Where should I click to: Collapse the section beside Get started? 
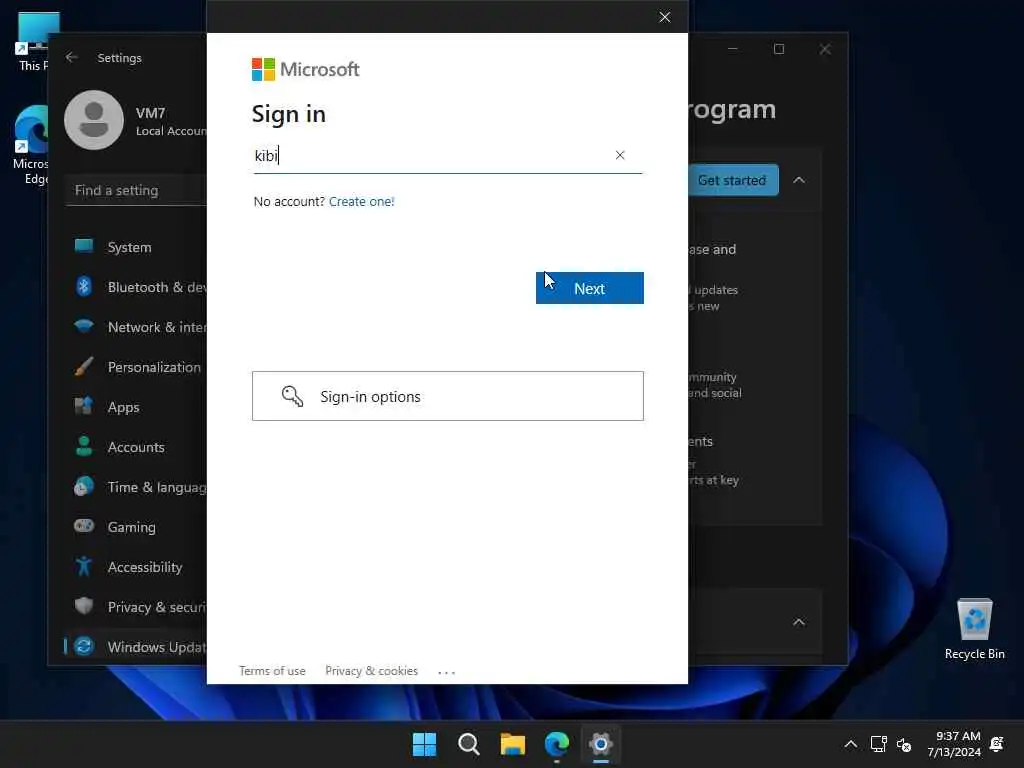click(x=799, y=180)
